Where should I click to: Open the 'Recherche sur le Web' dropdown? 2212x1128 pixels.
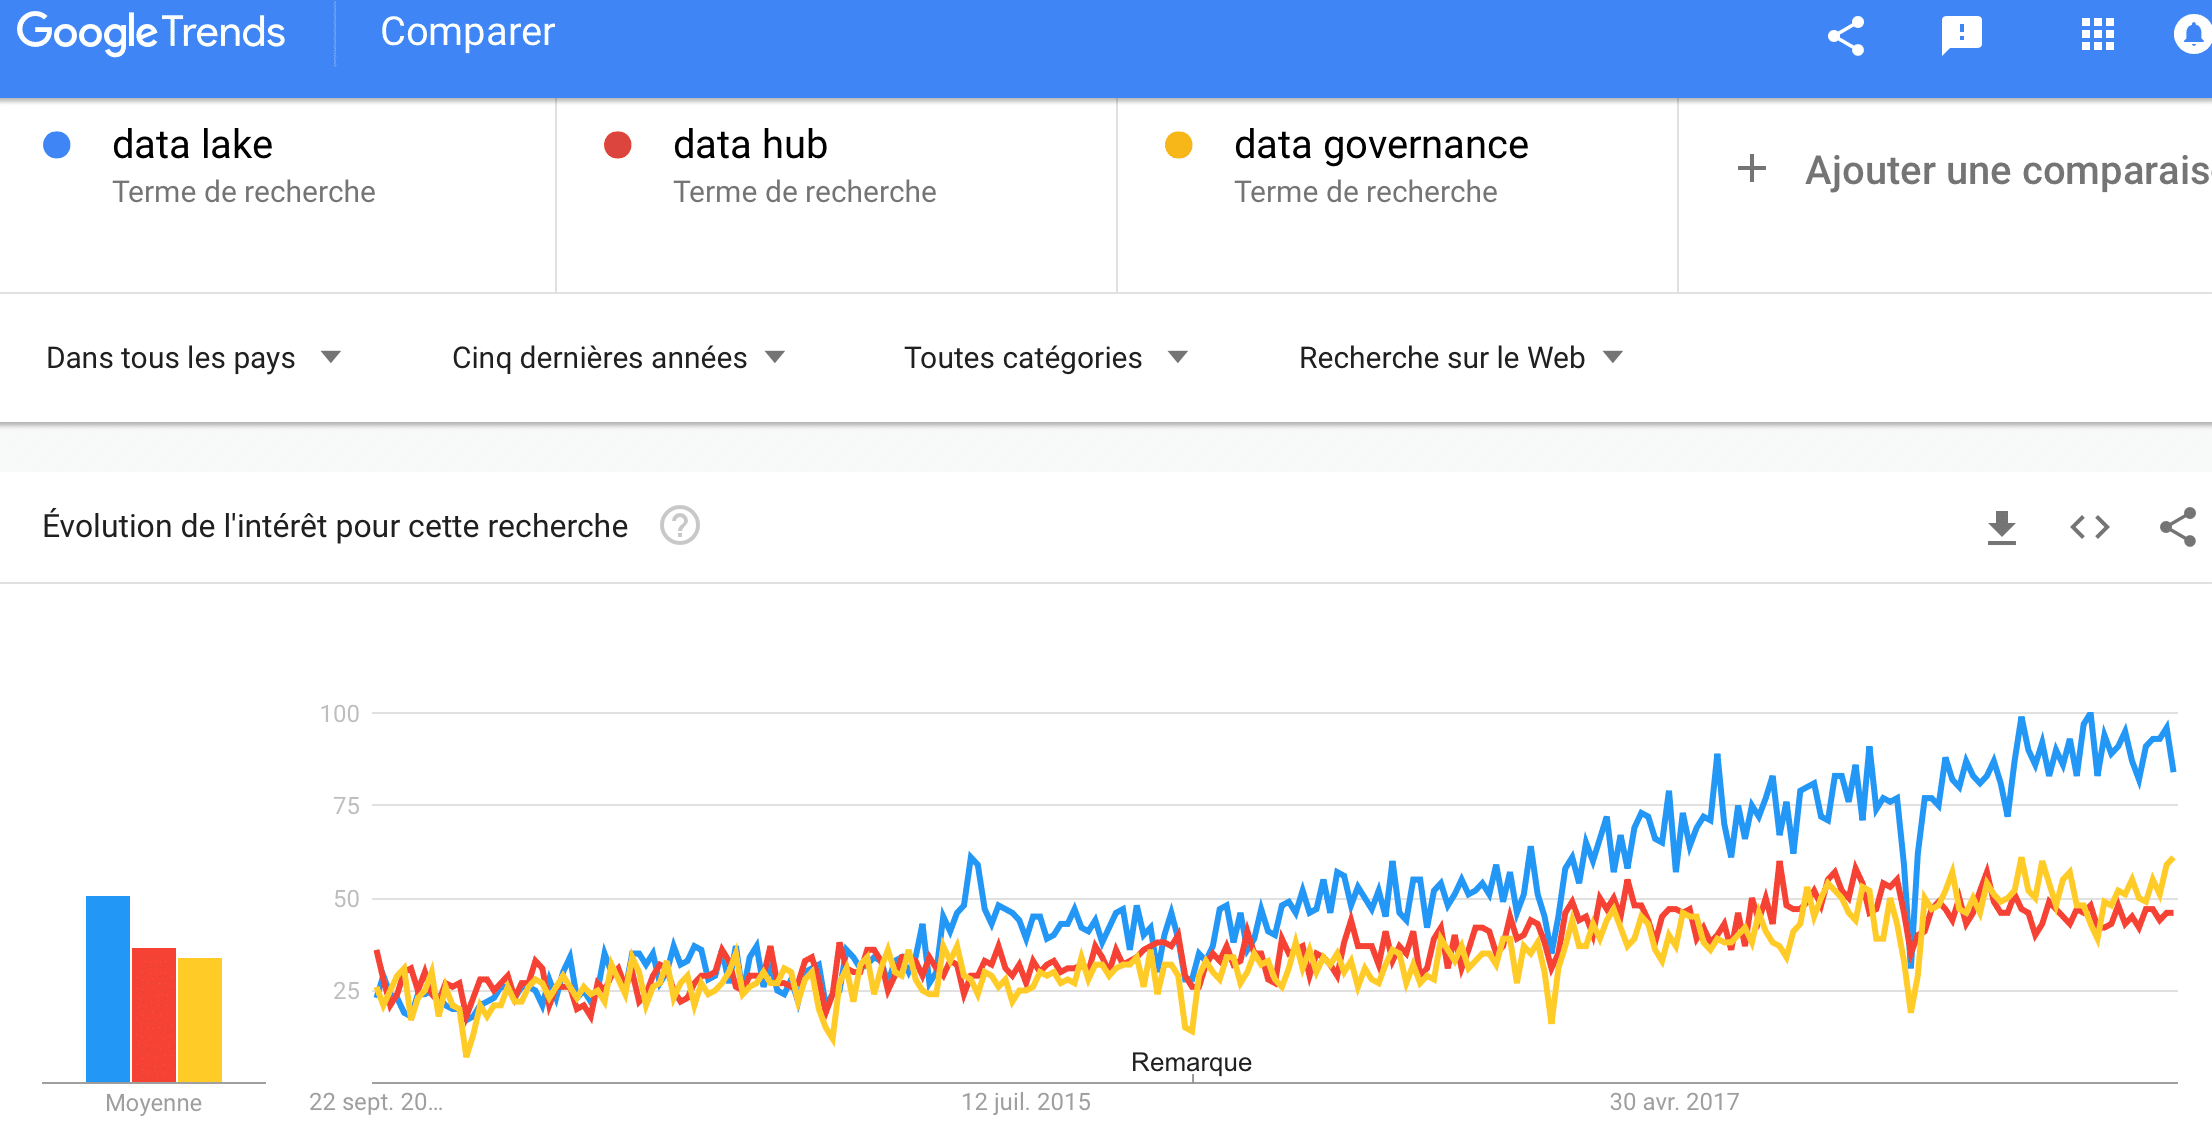click(x=1460, y=358)
